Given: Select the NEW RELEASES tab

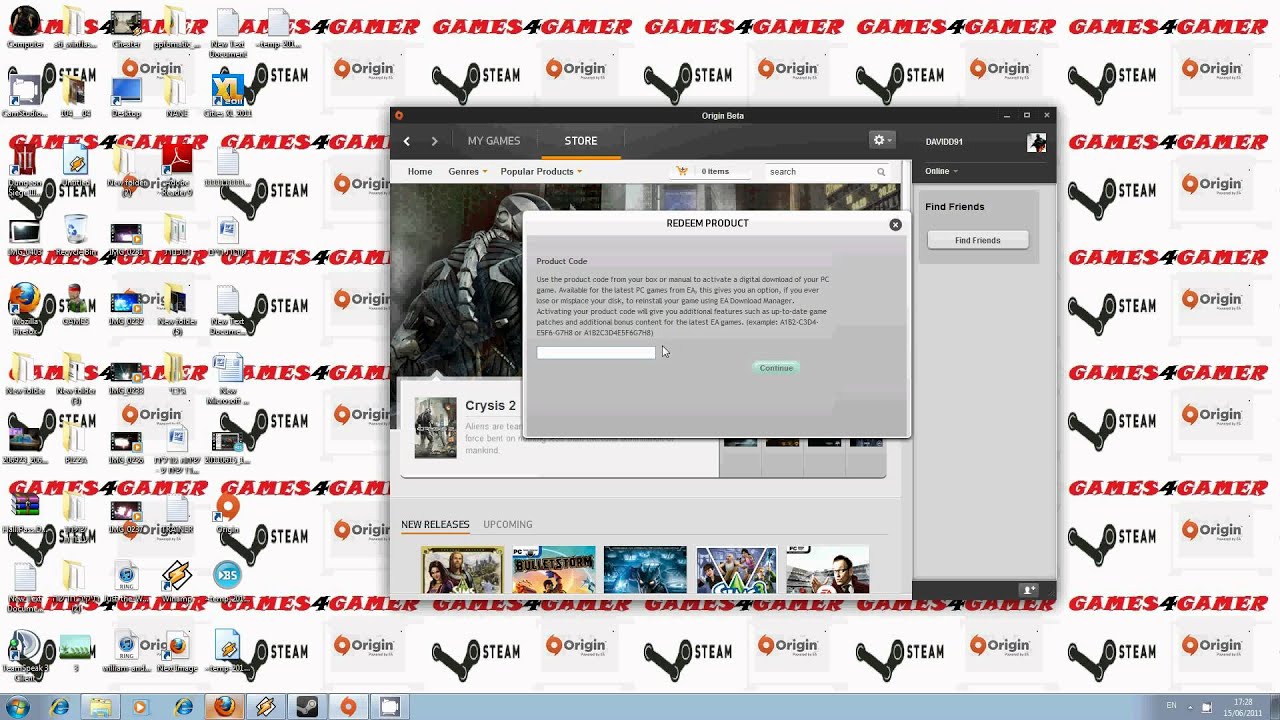Looking at the screenshot, I should pos(435,524).
